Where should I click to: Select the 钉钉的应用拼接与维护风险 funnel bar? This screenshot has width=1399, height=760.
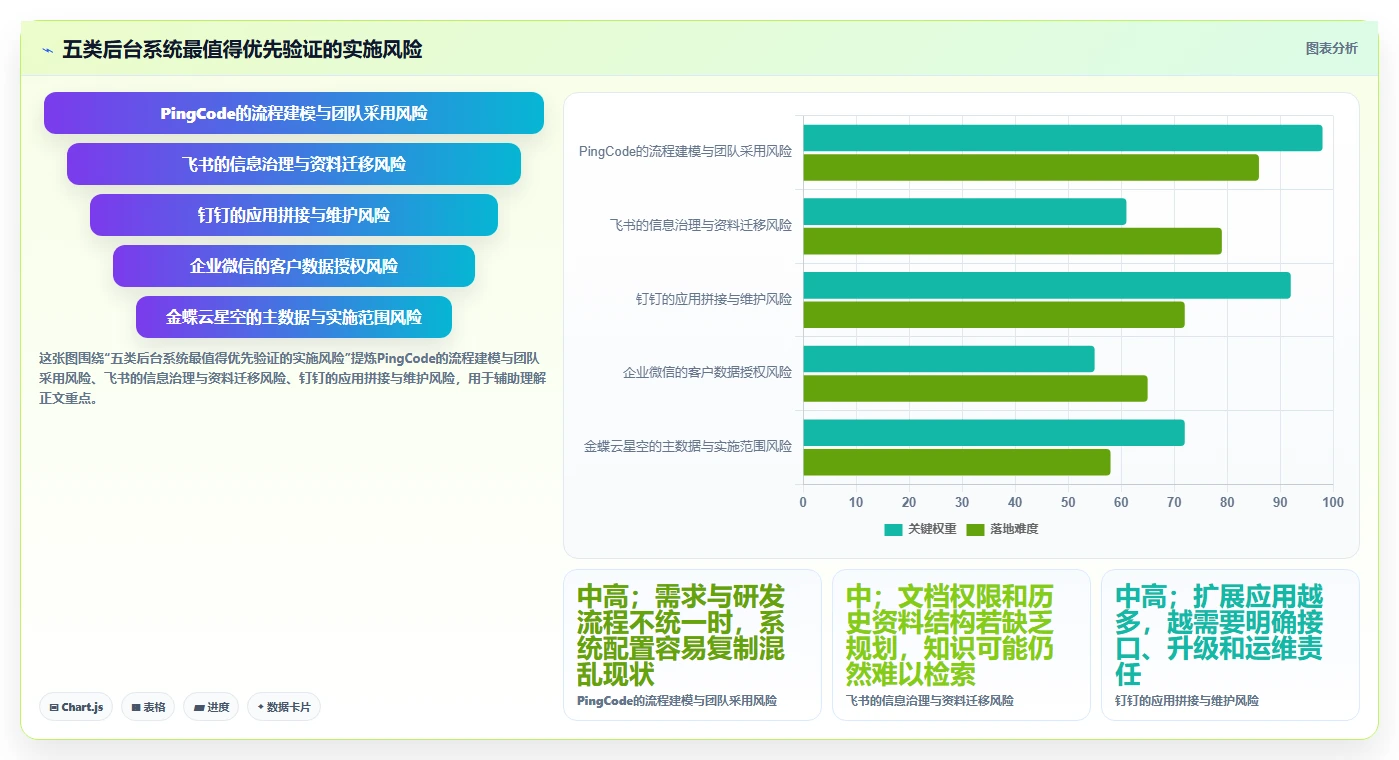click(x=294, y=215)
